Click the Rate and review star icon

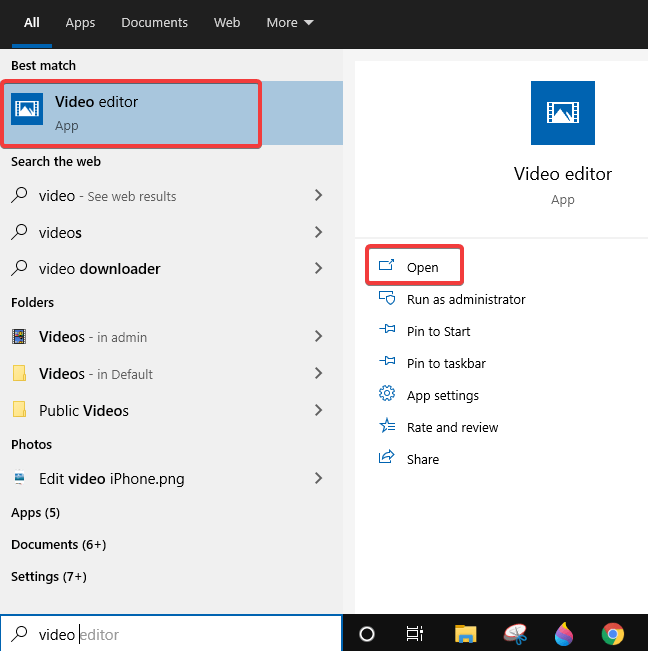[x=387, y=426]
